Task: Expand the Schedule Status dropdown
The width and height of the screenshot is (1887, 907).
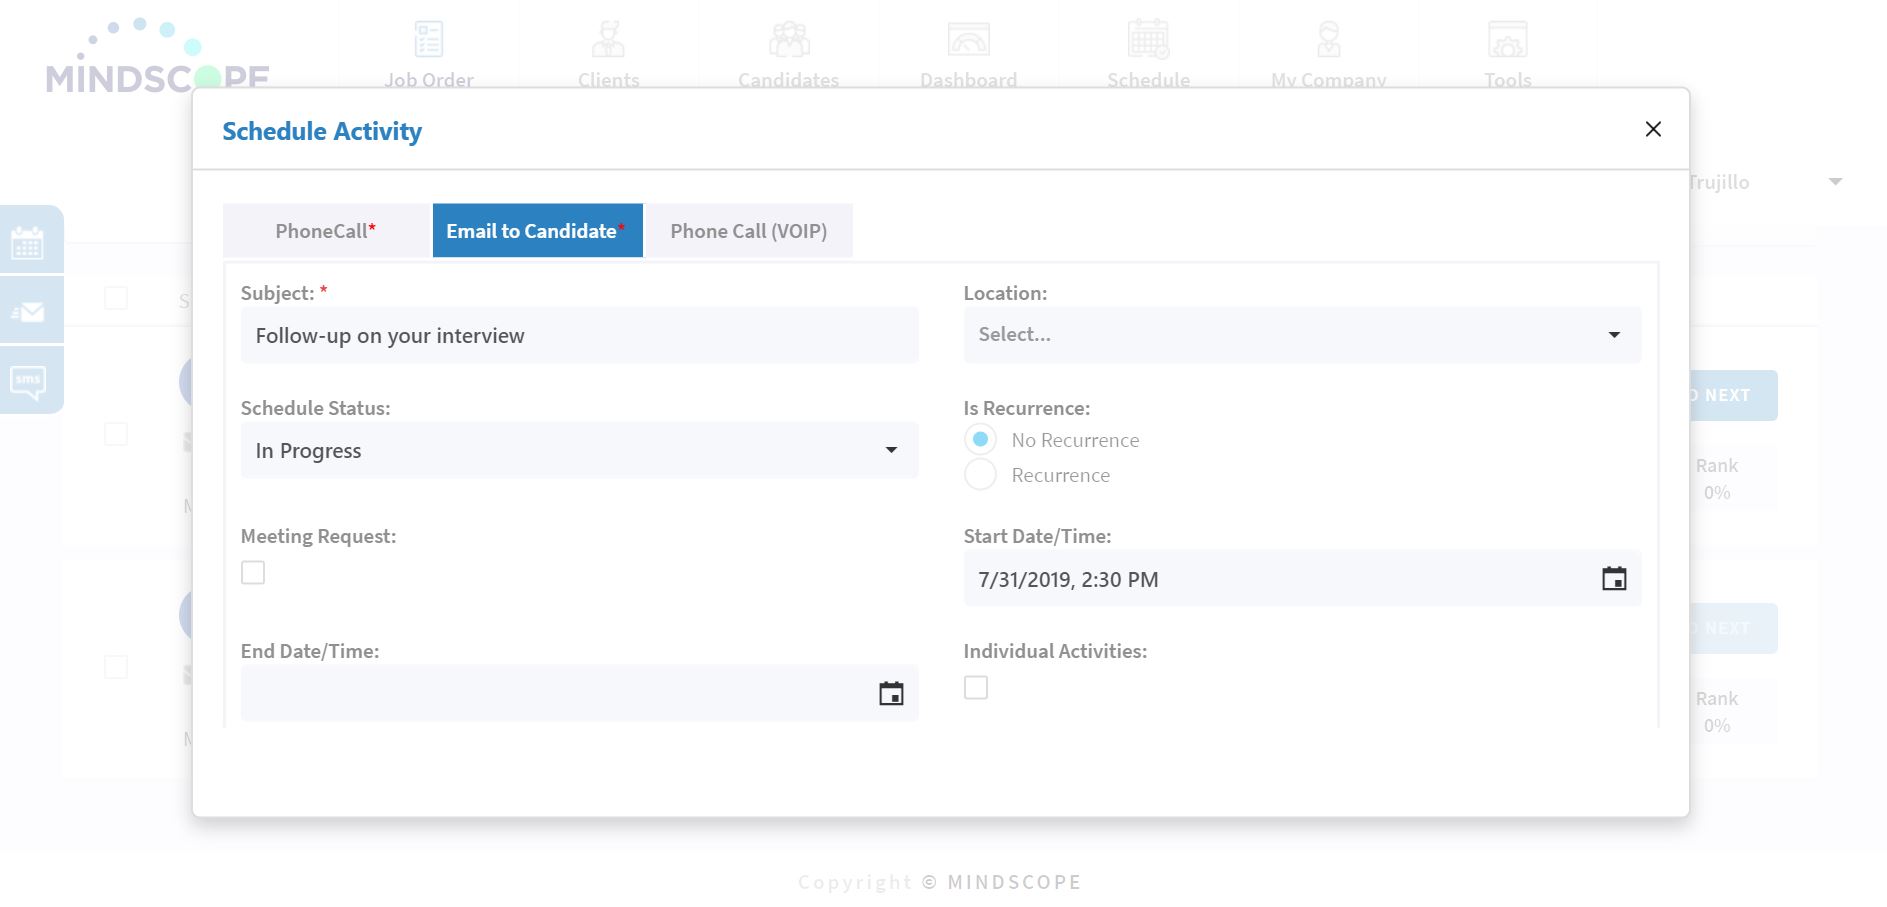Action: [579, 451]
